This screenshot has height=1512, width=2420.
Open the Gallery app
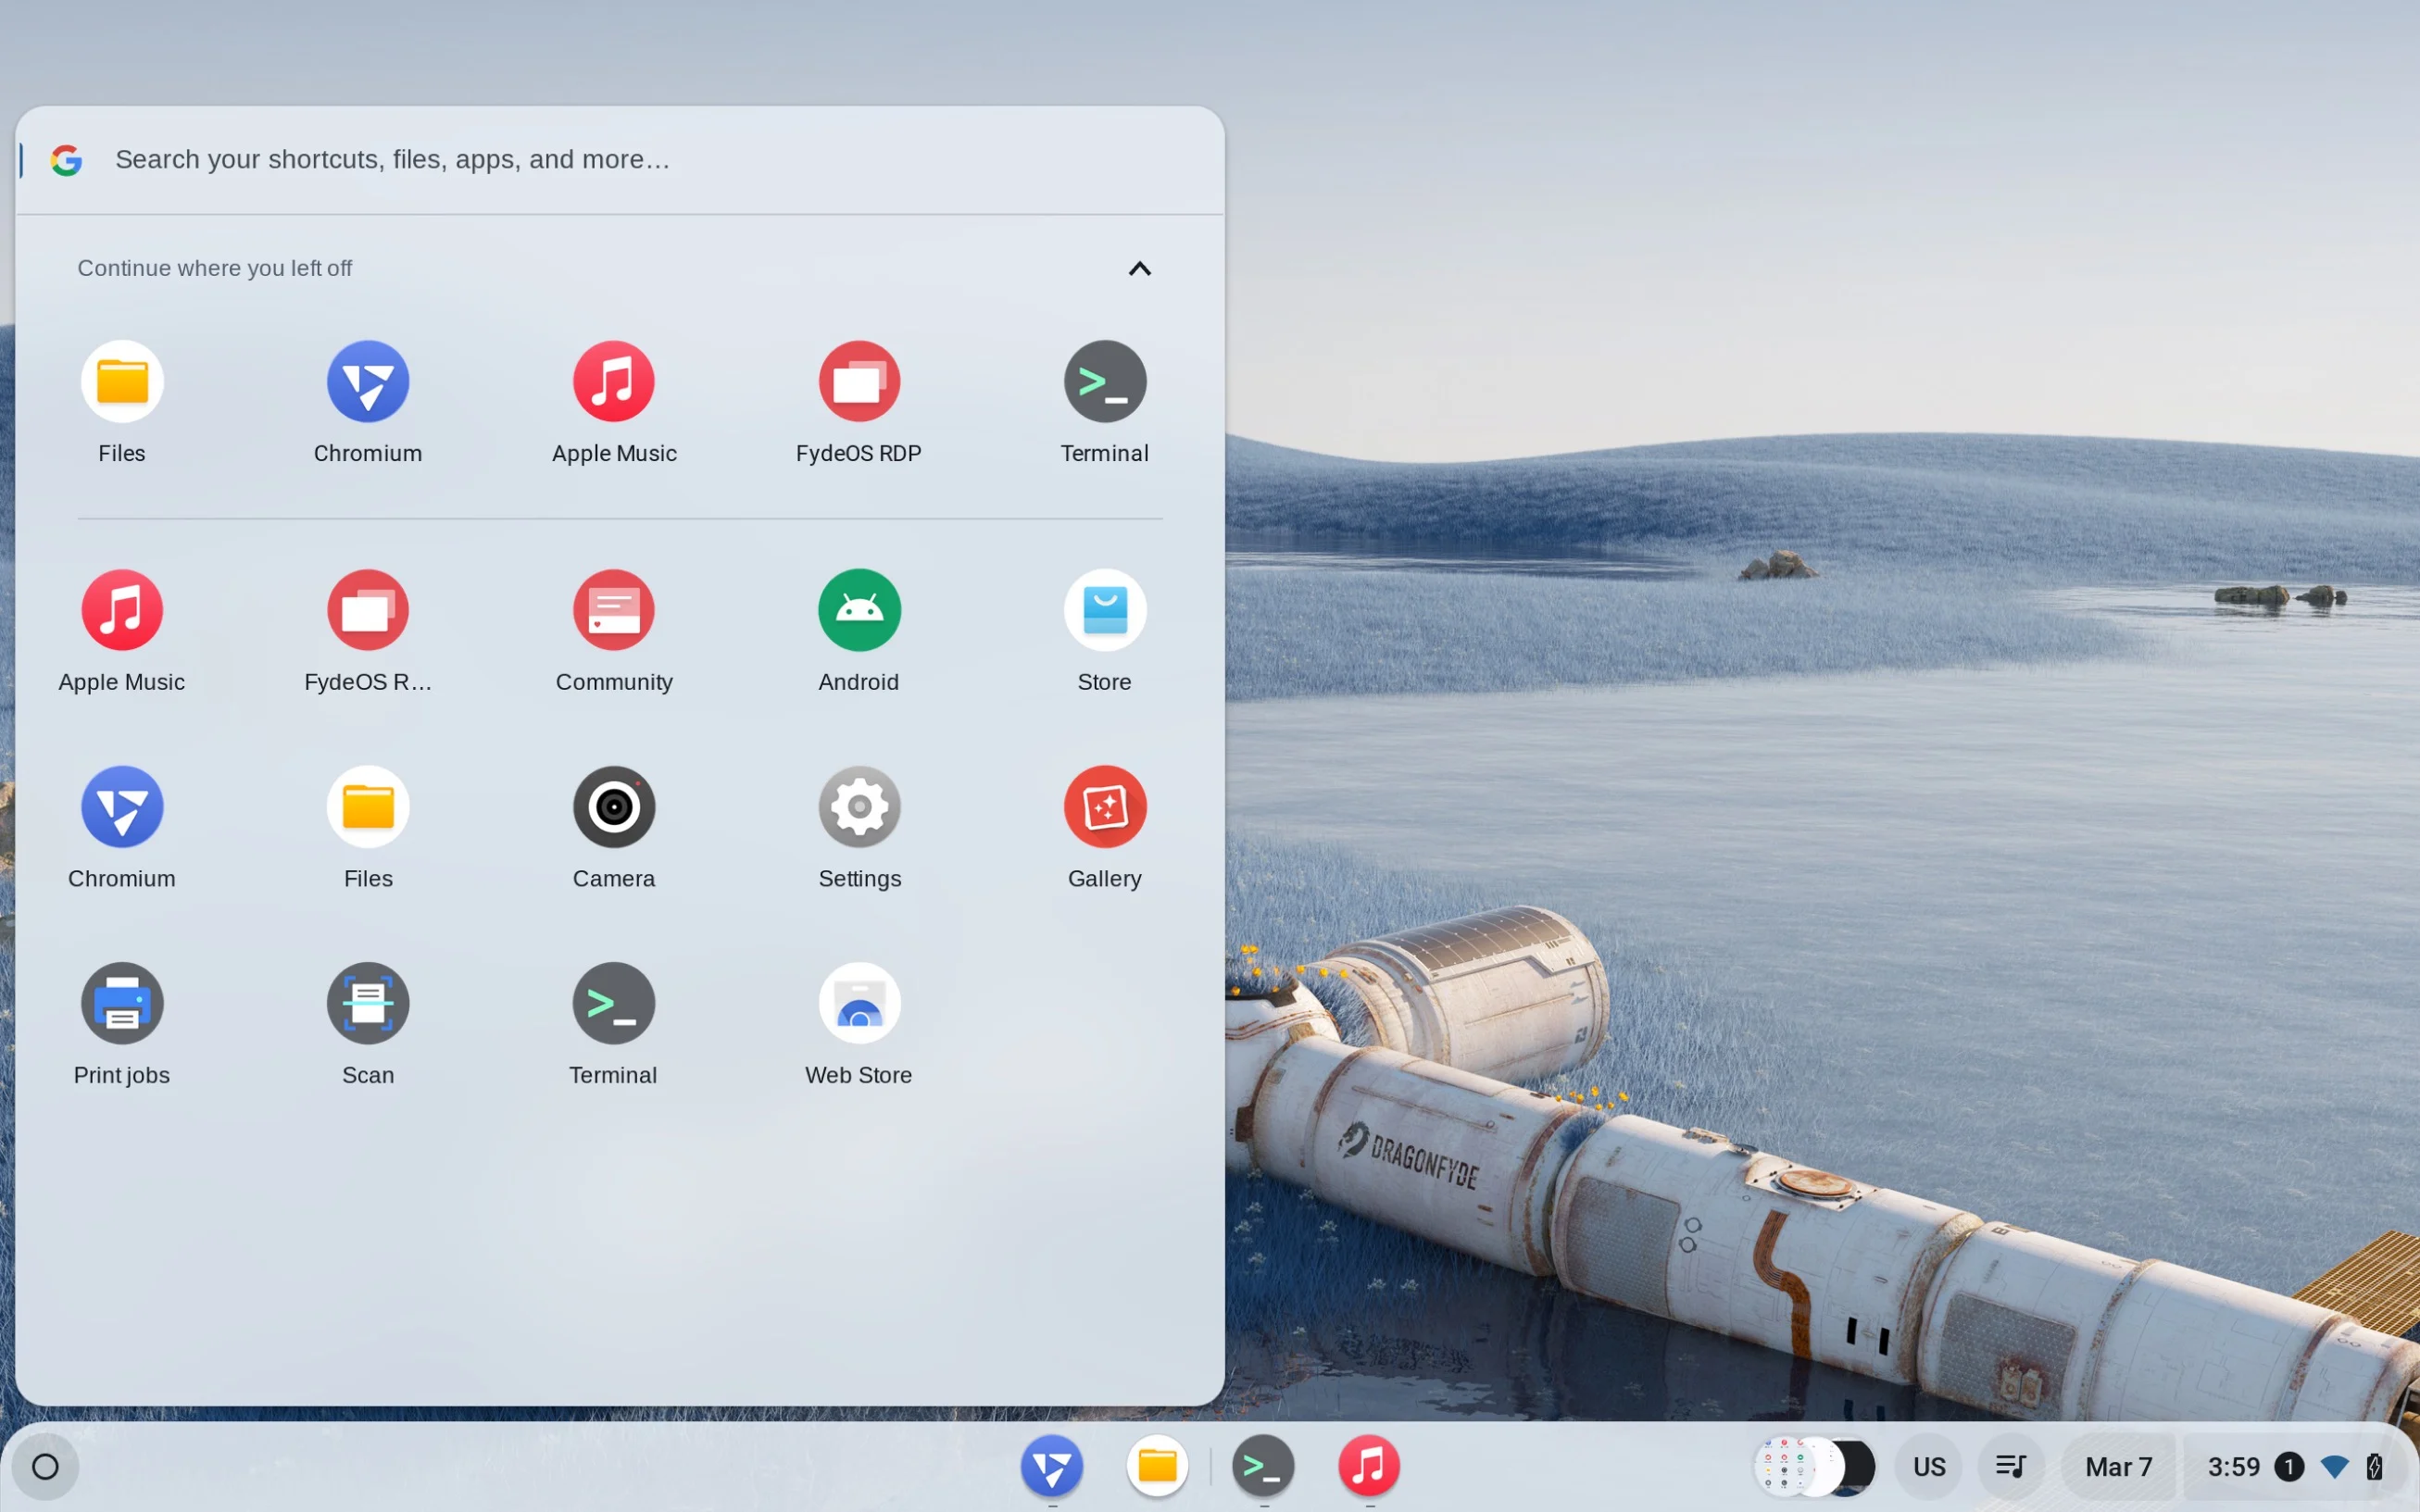1104,807
